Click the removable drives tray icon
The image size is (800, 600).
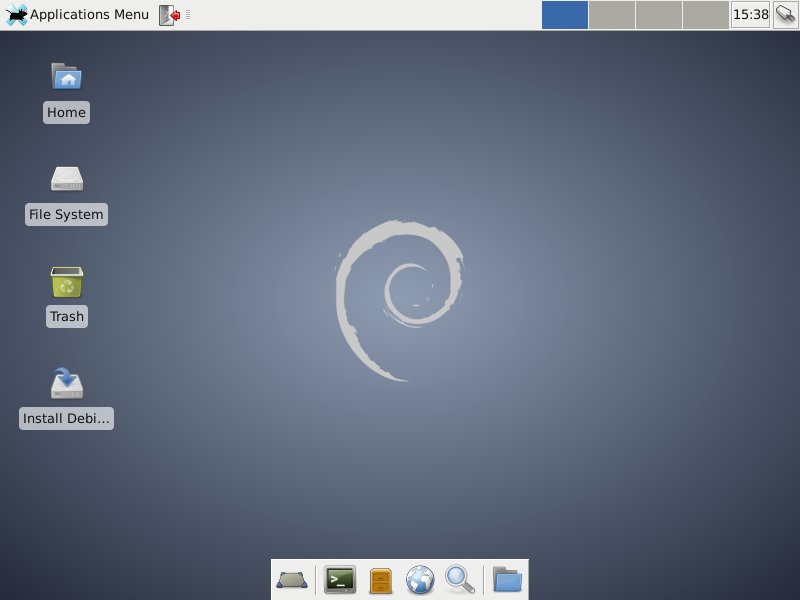coord(785,15)
